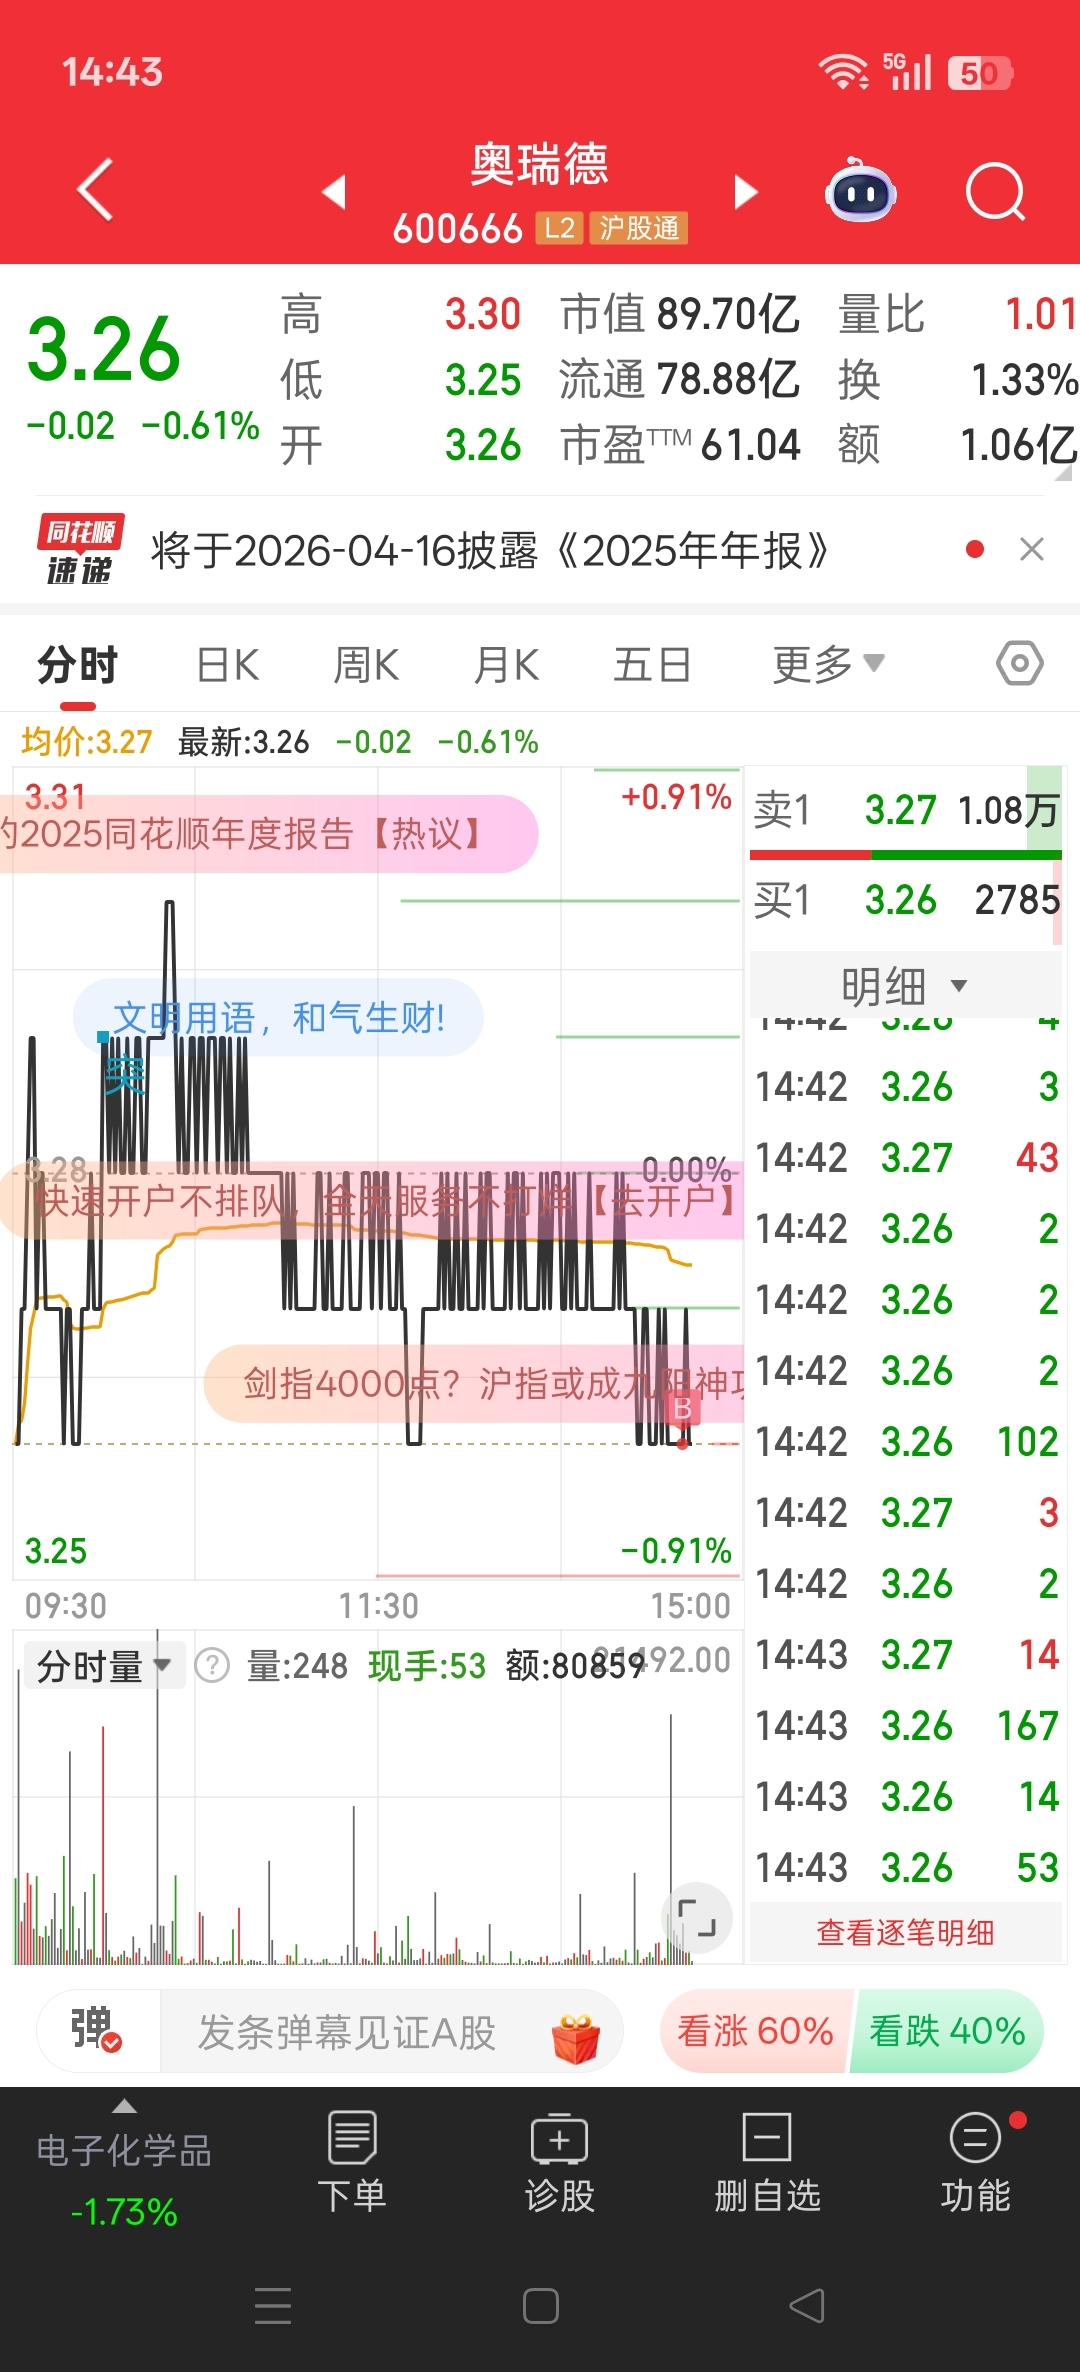Tap the 快速开户不排队 ad banner
This screenshot has width=1080, height=2372.
[372, 1200]
